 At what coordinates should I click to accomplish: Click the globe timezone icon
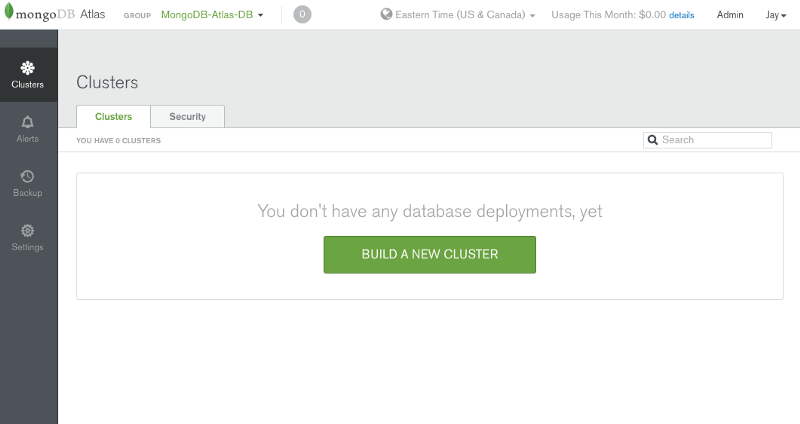(x=386, y=14)
